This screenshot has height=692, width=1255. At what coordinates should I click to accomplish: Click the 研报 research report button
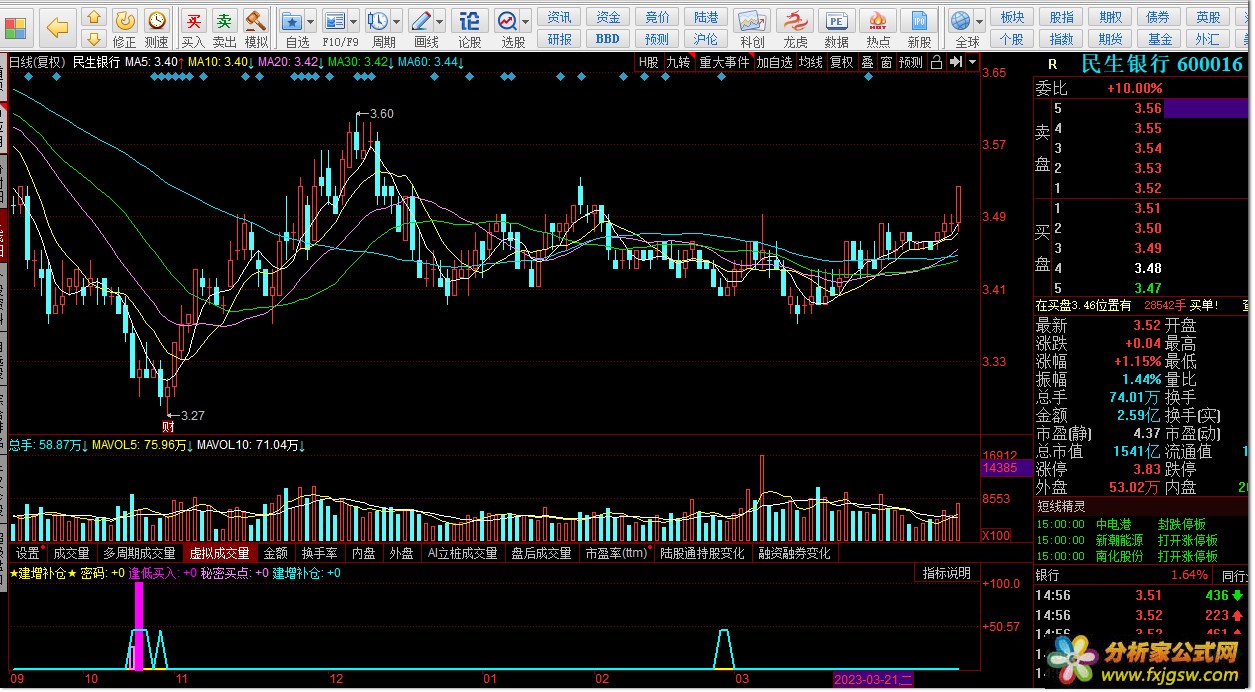click(x=560, y=39)
